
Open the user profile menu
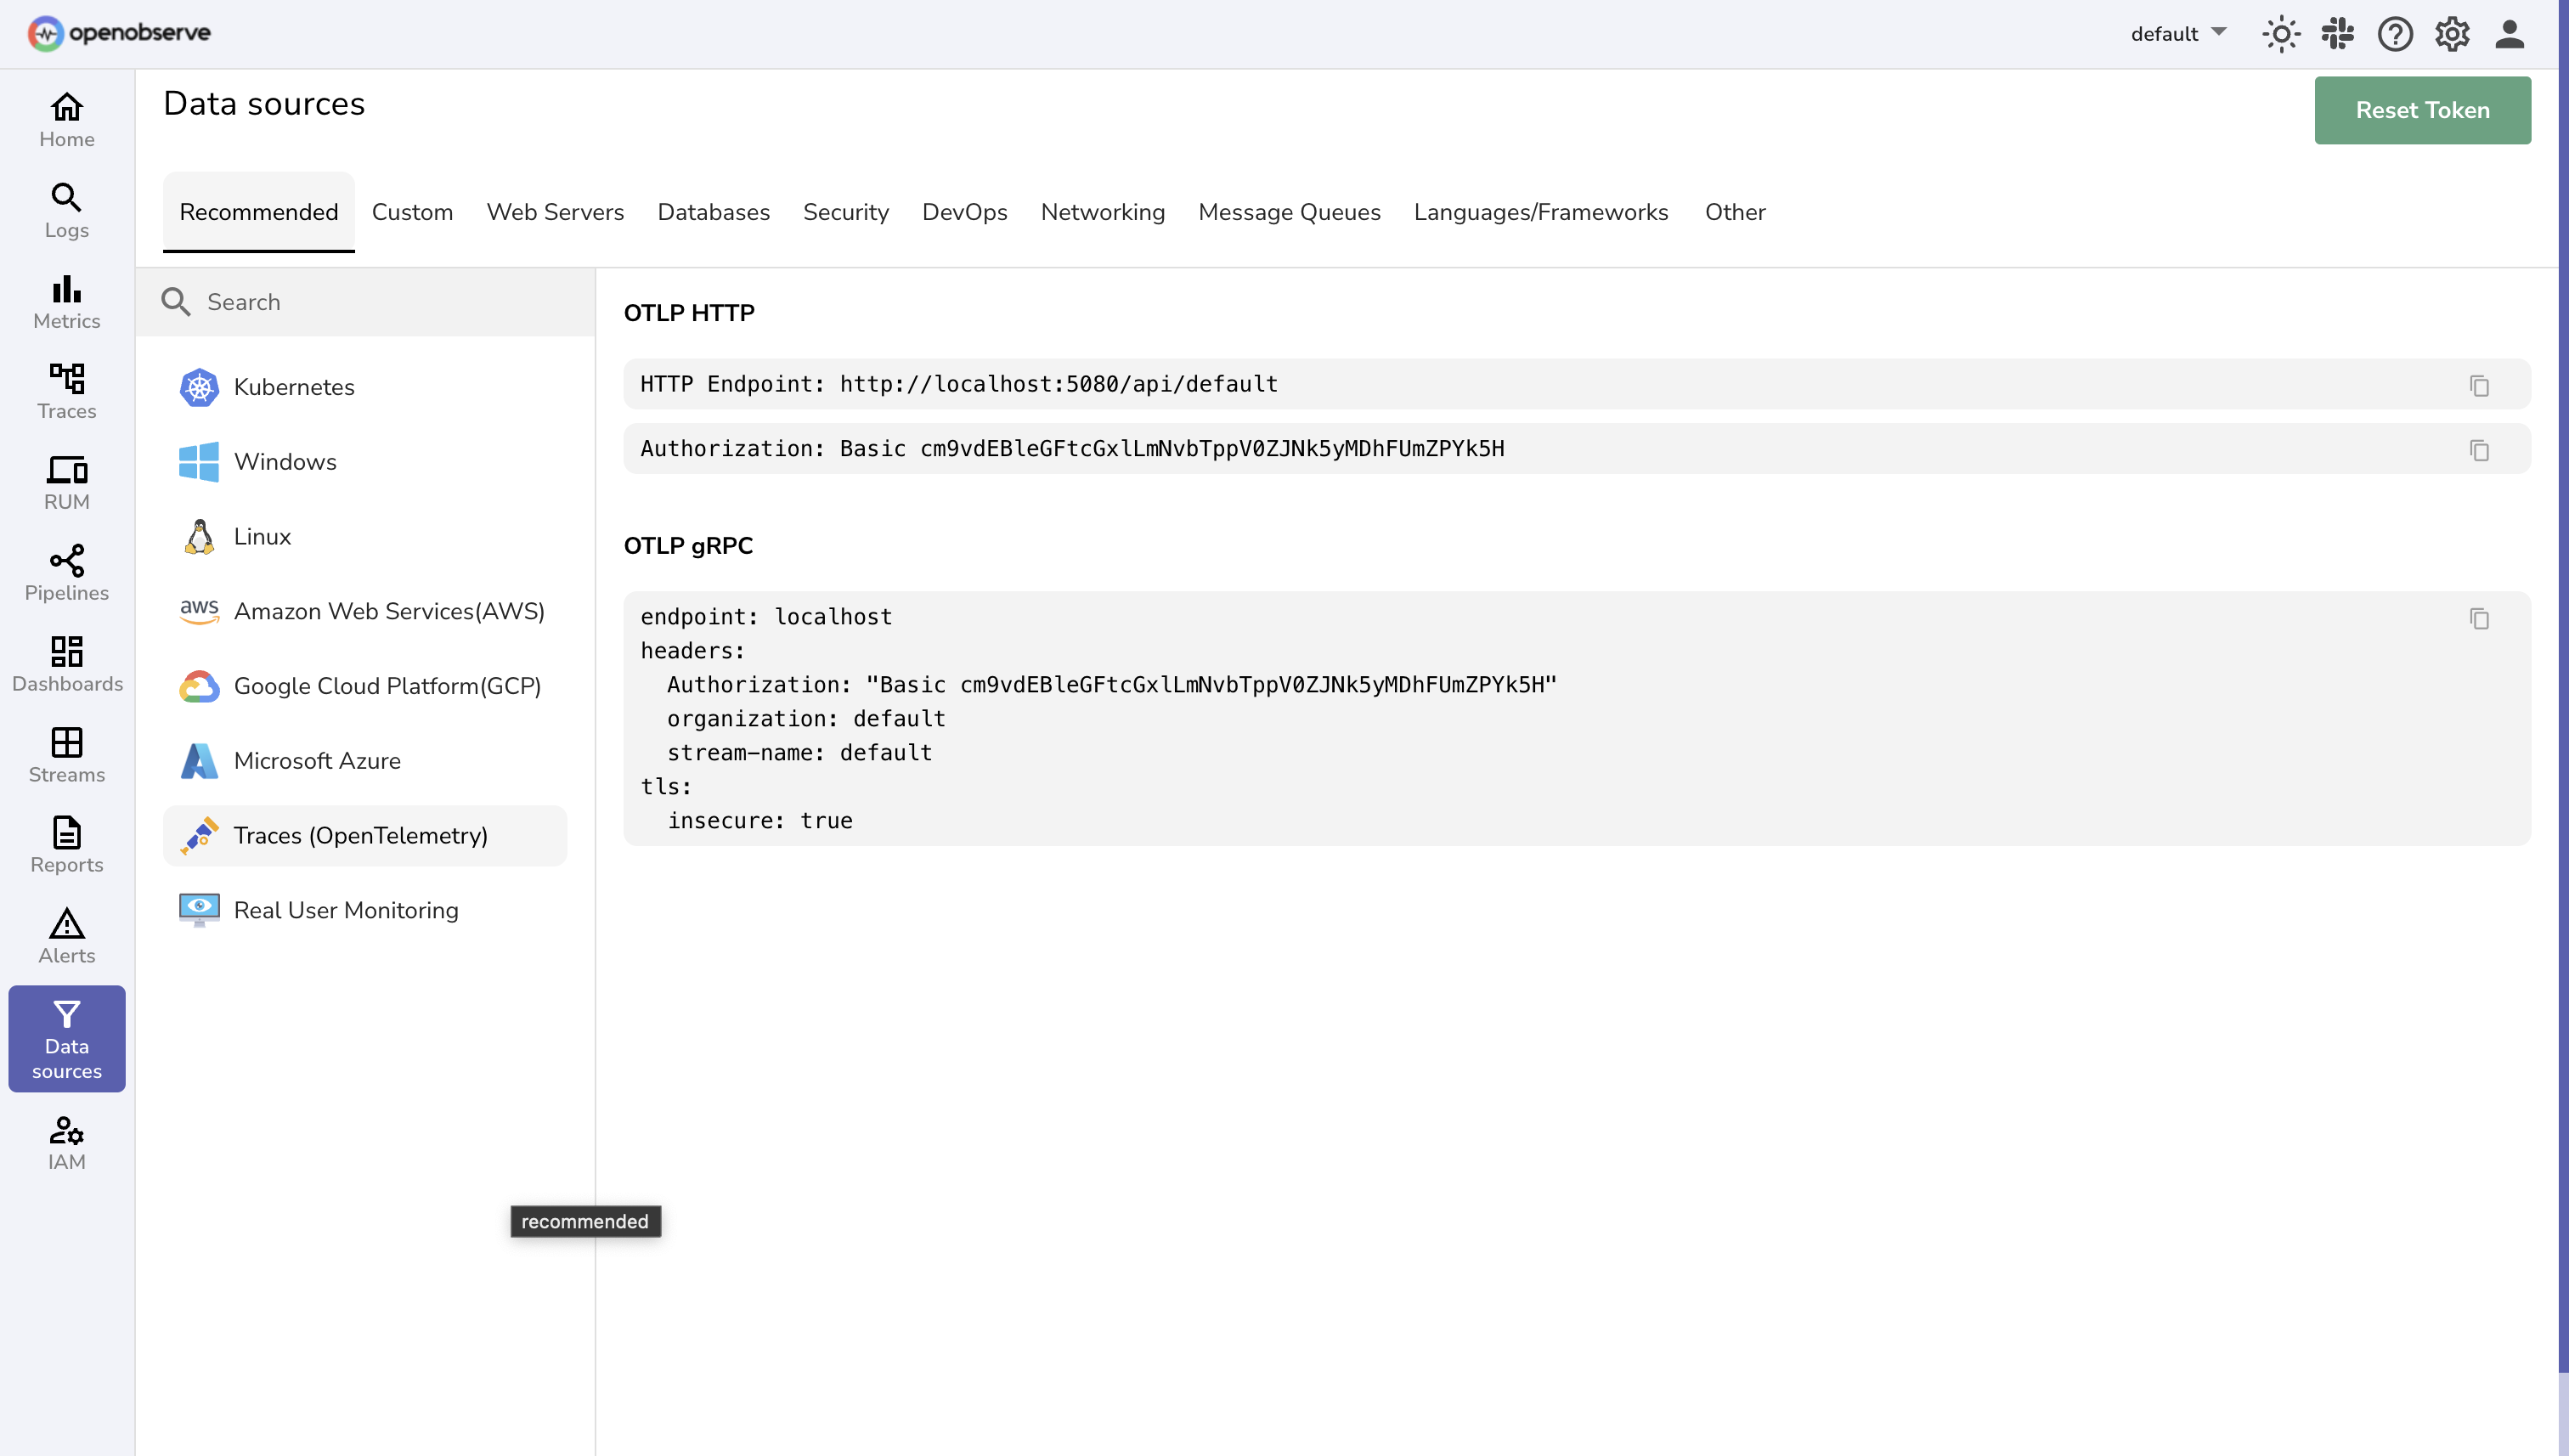click(x=2508, y=34)
